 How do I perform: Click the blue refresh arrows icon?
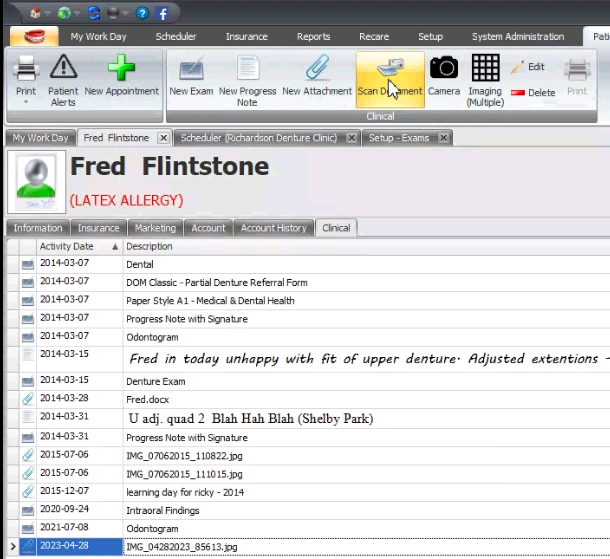point(94,14)
